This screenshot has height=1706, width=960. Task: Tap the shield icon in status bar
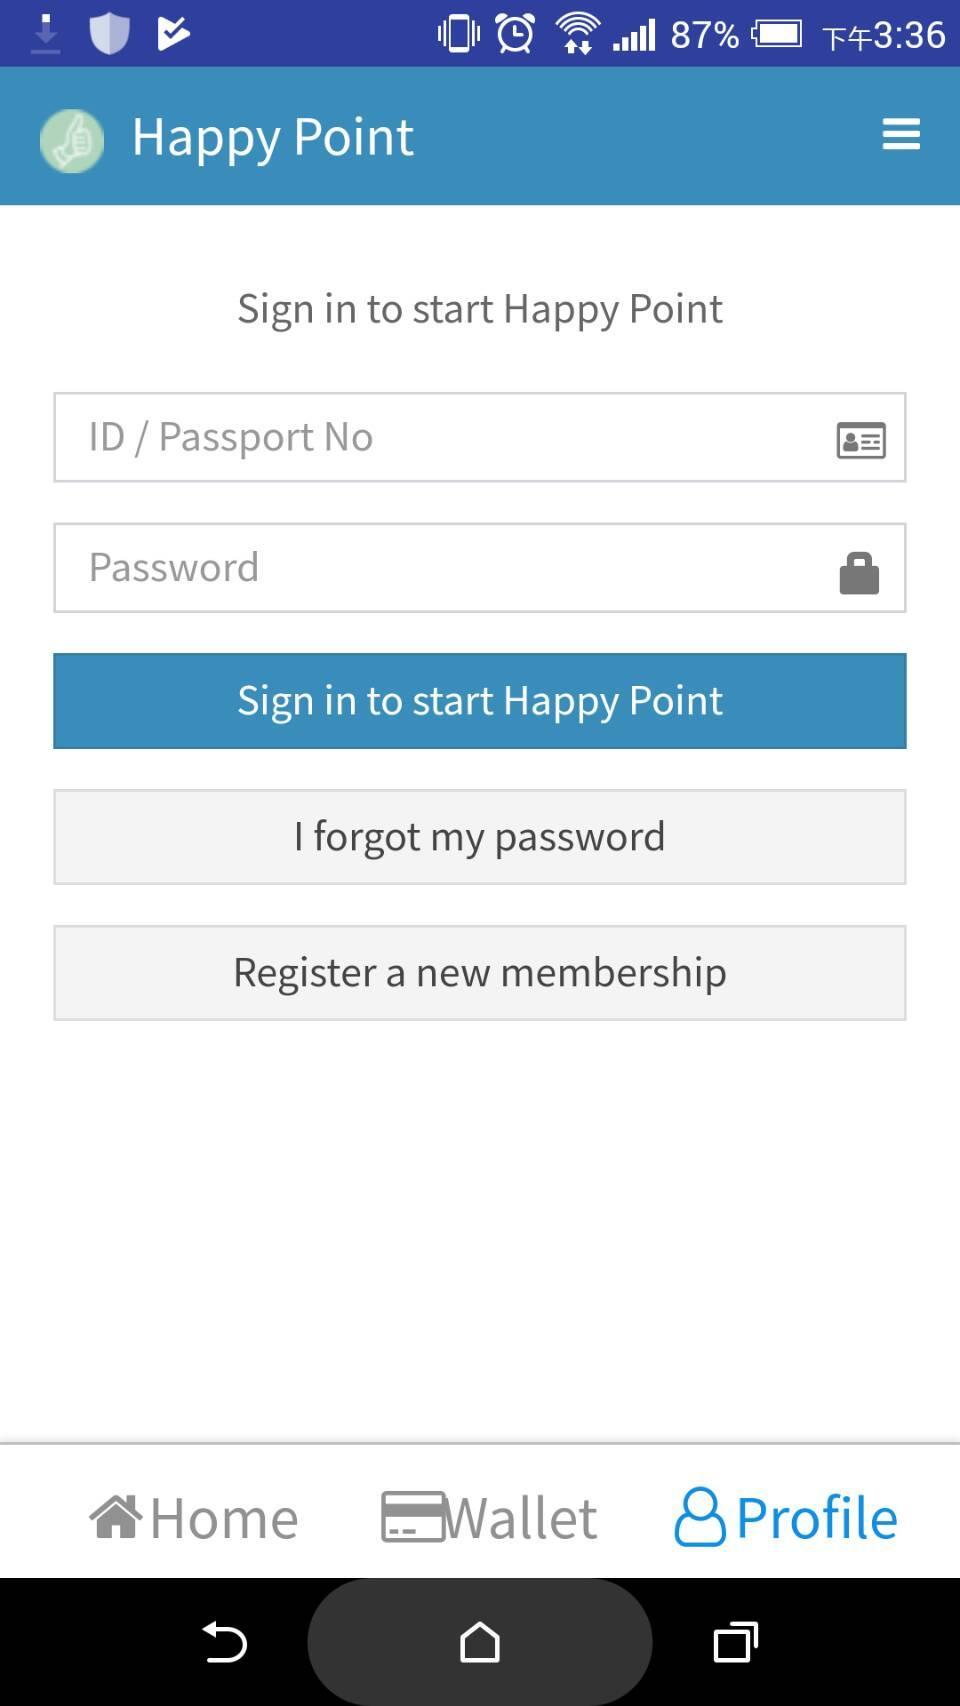(x=109, y=34)
